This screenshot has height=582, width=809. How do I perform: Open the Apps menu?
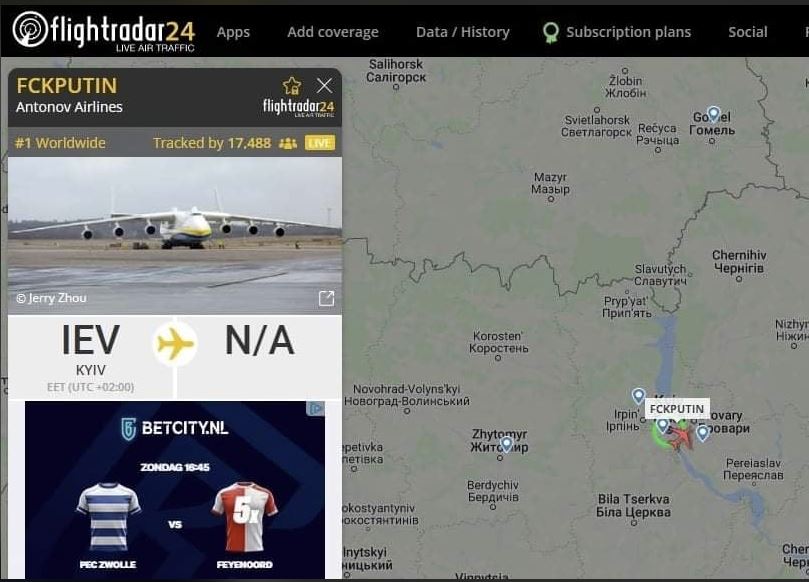tap(233, 32)
